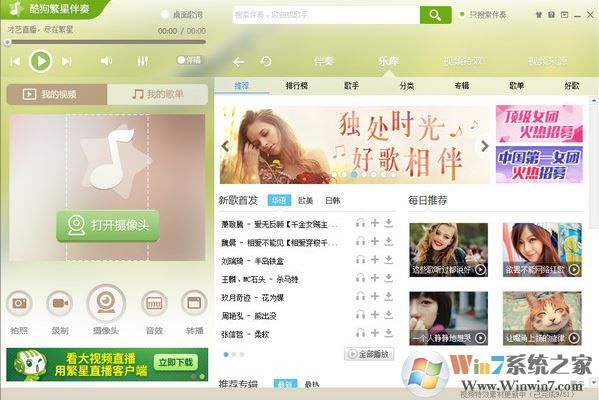Toggle 只搜索伴奏 search option
599x400 pixels.
(483, 15)
